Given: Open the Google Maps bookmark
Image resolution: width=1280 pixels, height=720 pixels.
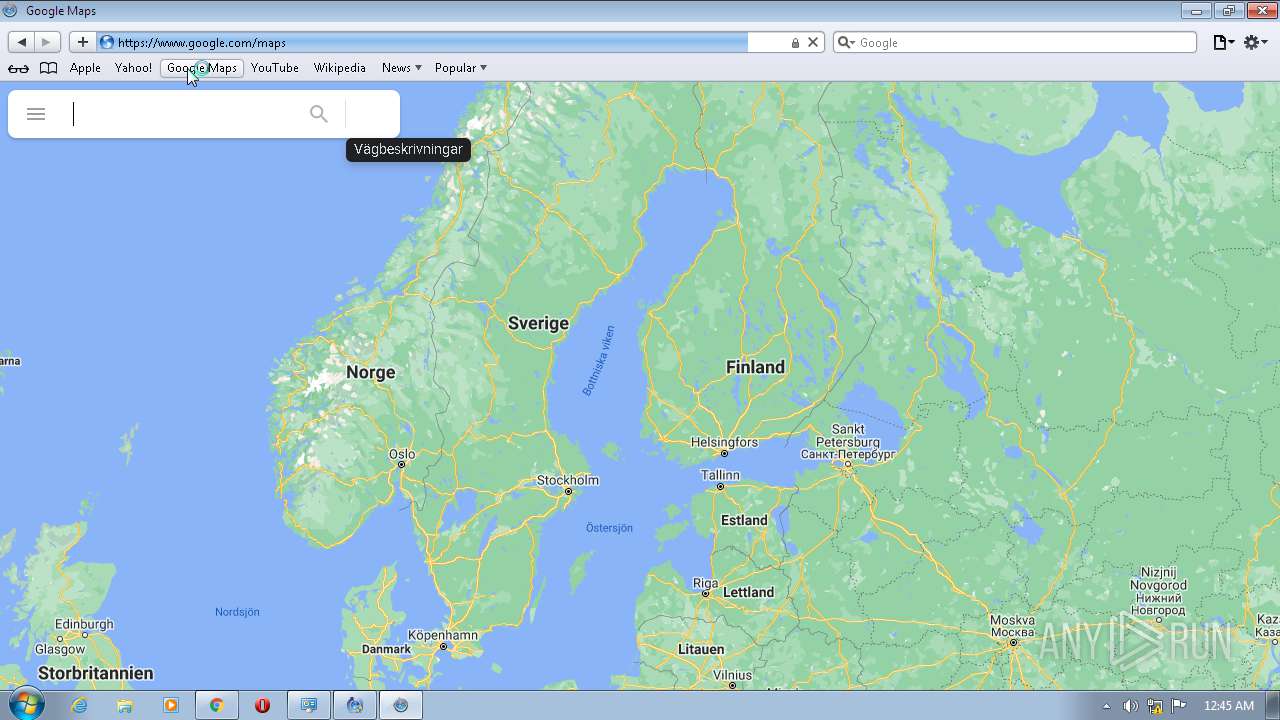Looking at the screenshot, I should click(x=202, y=68).
